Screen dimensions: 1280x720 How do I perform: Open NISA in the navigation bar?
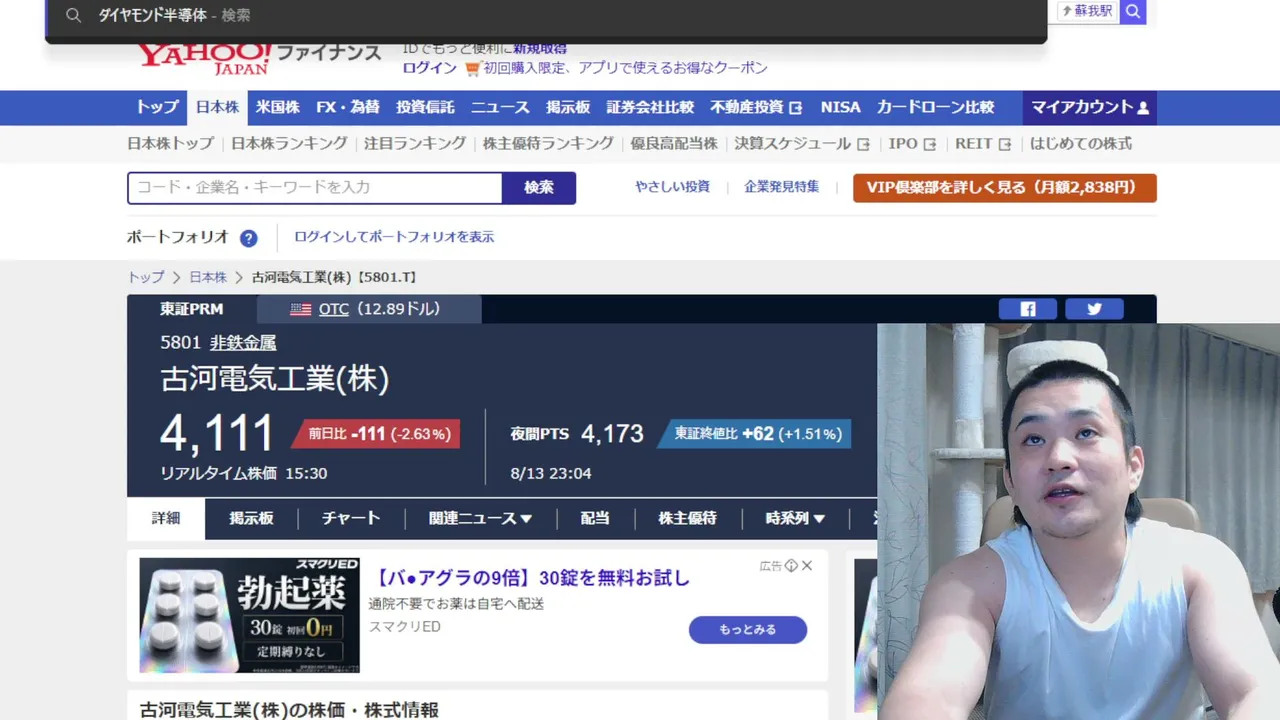[840, 108]
